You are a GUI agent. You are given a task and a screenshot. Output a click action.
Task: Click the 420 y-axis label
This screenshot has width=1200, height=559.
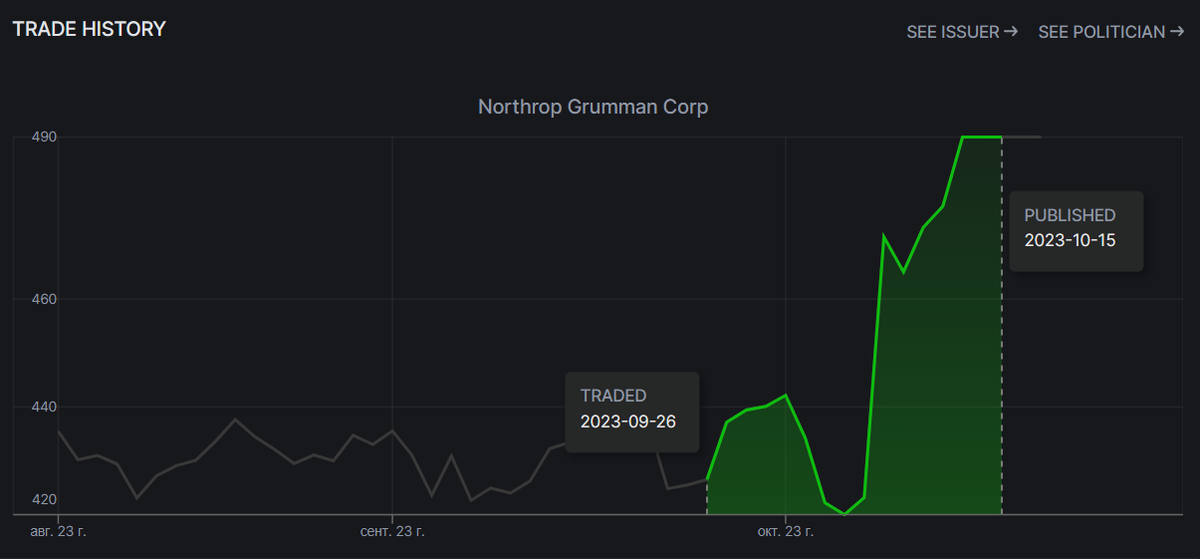pyautogui.click(x=44, y=499)
